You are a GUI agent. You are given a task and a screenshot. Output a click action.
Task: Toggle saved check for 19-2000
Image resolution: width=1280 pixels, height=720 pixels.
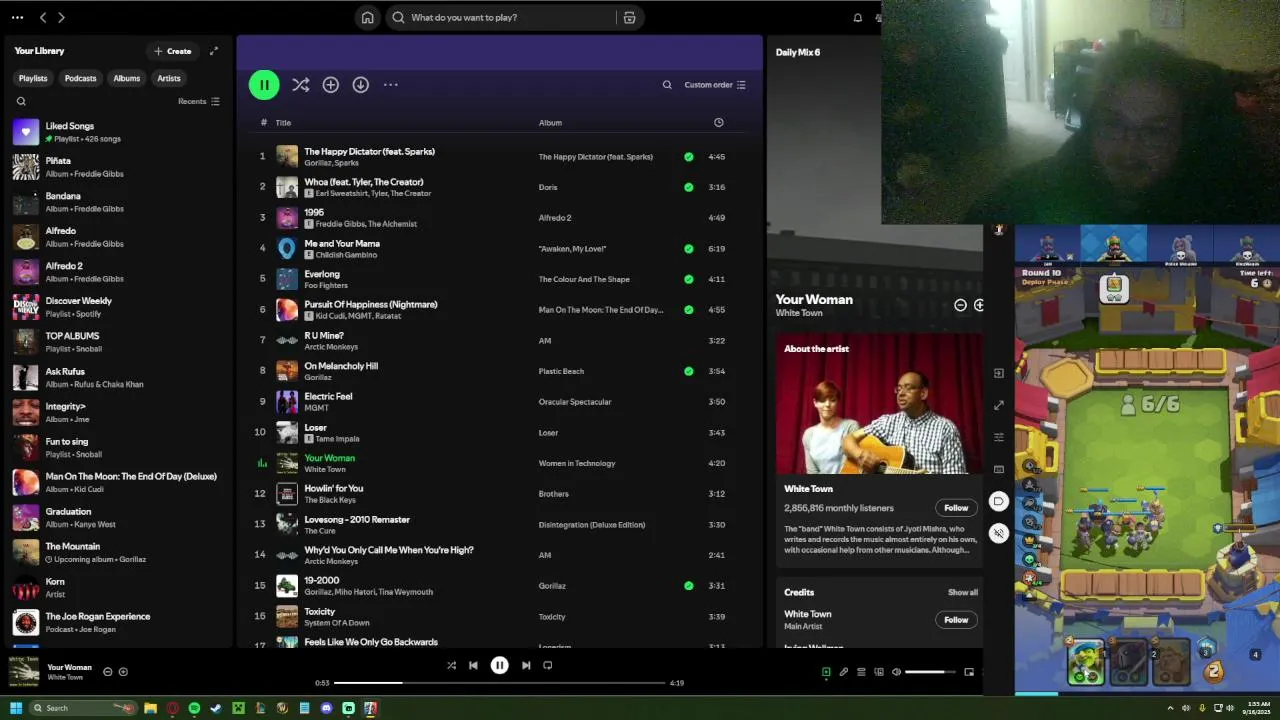(688, 586)
